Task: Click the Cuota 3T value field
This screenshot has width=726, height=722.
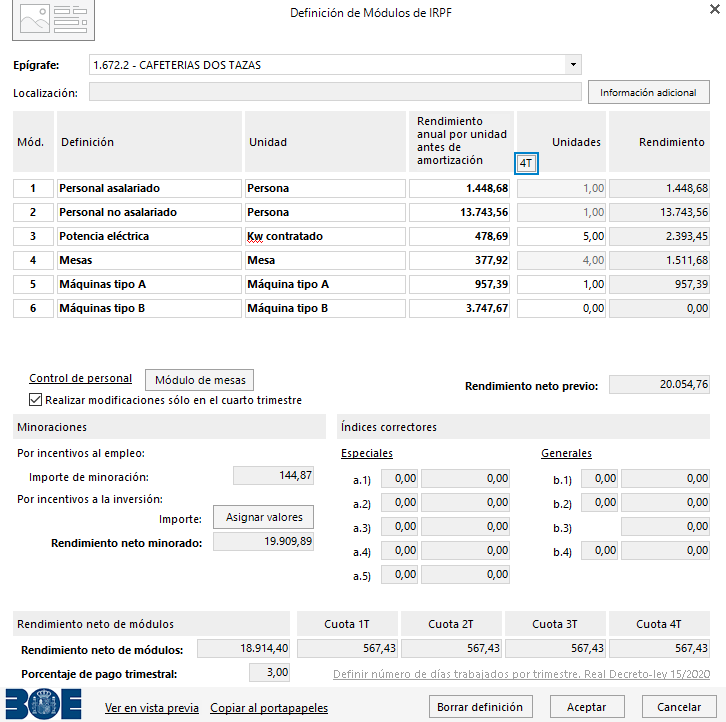Action: pyautogui.click(x=555, y=648)
